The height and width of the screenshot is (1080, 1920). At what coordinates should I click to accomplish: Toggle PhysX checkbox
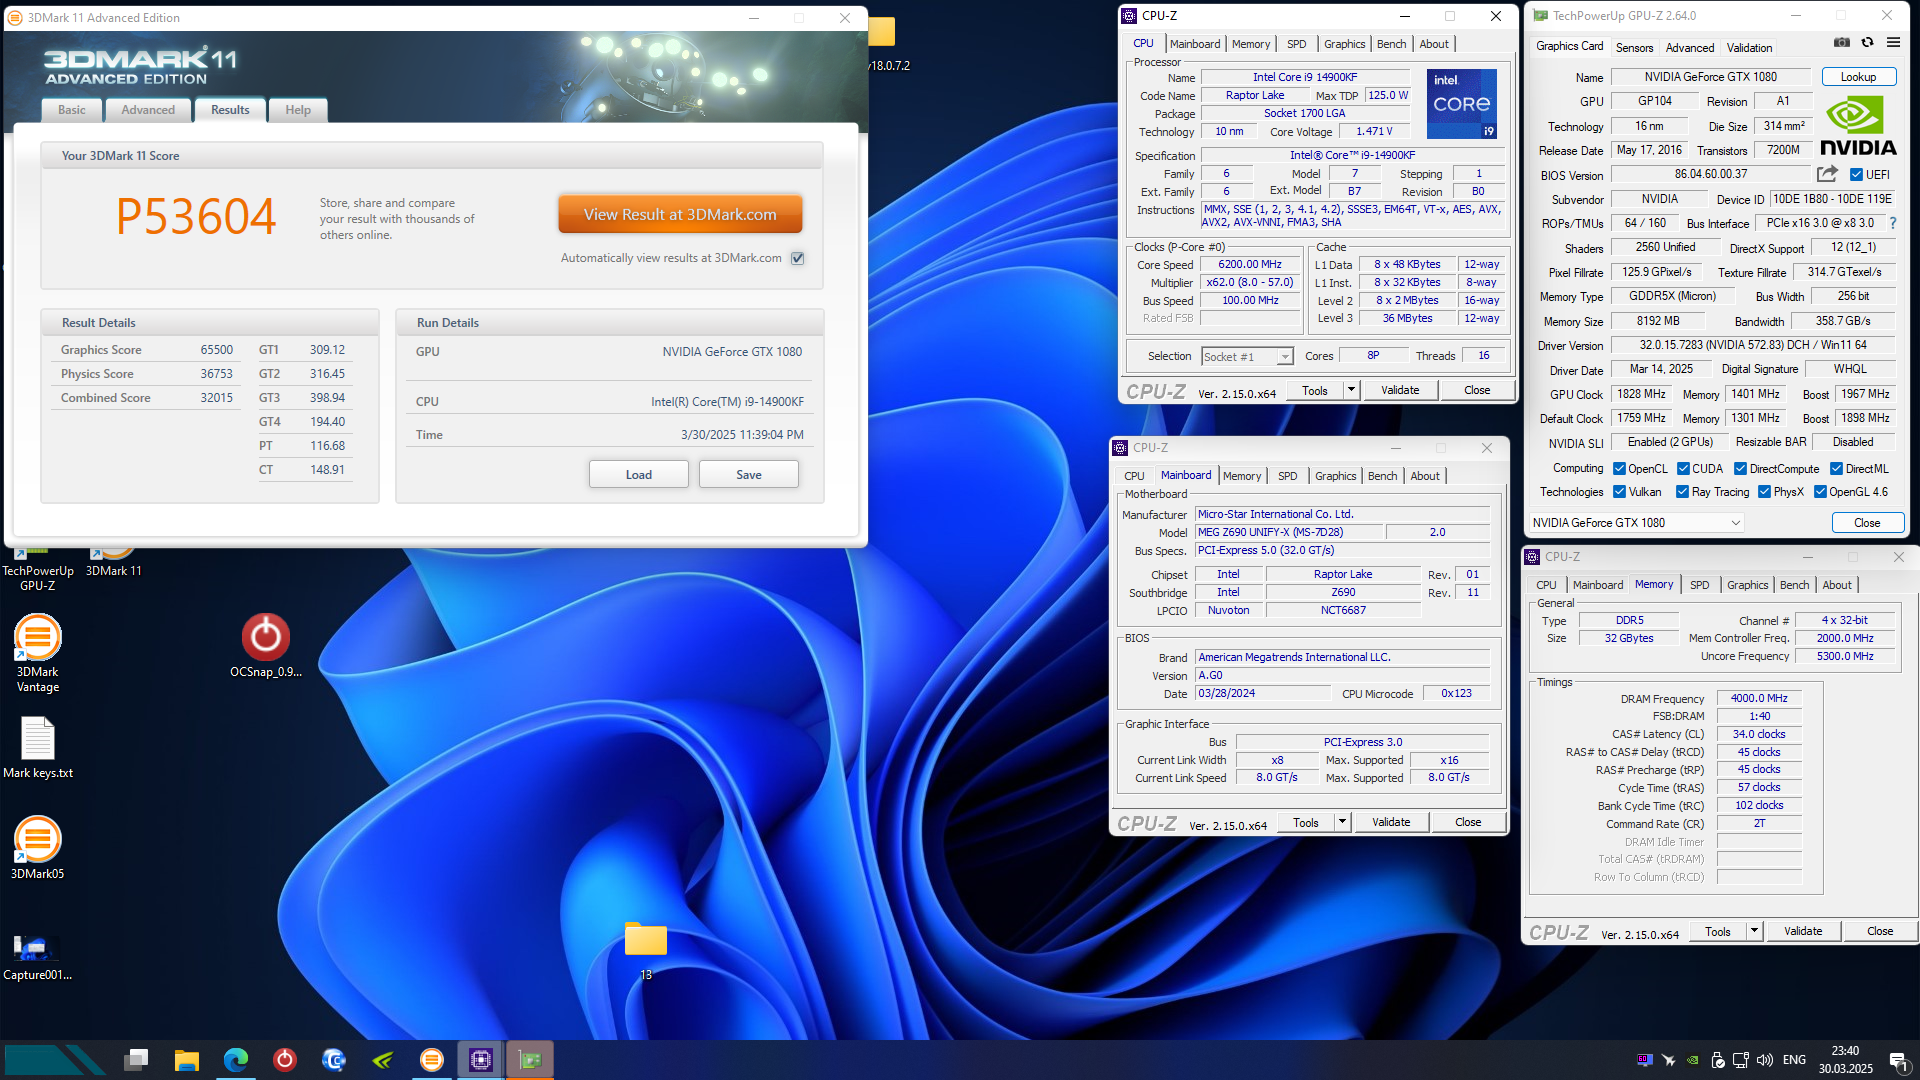pyautogui.click(x=1764, y=492)
